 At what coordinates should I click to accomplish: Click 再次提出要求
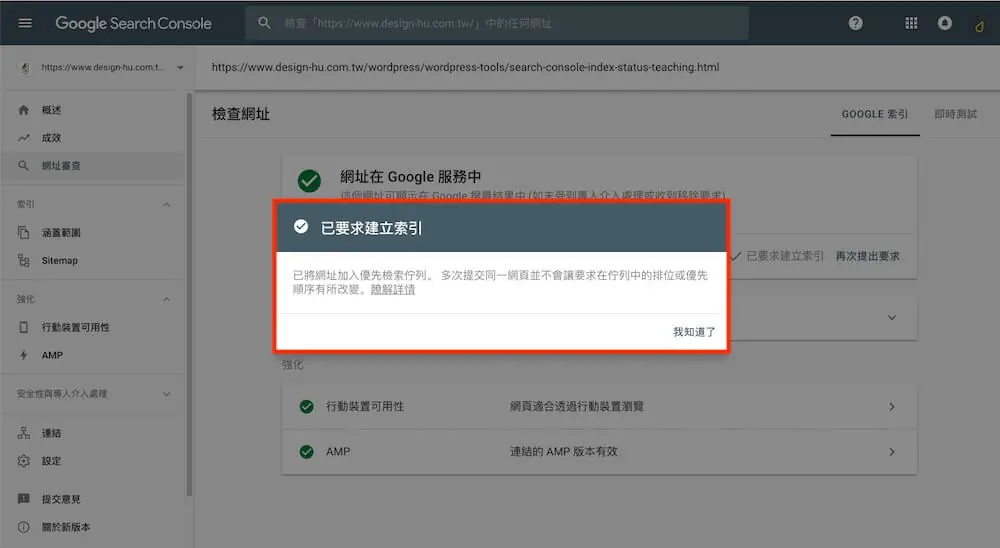click(x=867, y=256)
